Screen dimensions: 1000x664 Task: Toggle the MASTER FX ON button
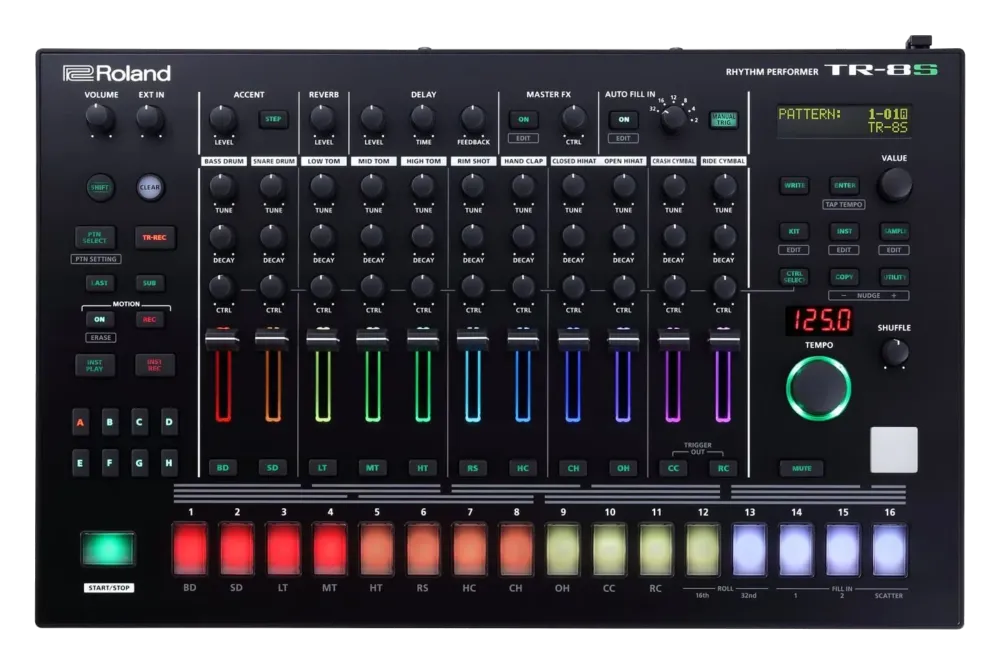point(523,119)
